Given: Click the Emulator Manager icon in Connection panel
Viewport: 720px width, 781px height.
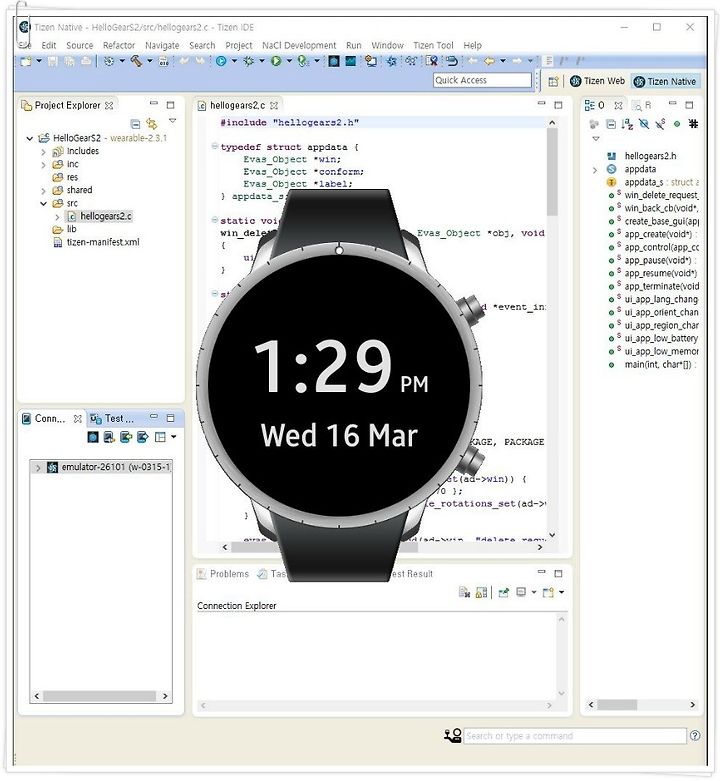Looking at the screenshot, I should (x=93, y=437).
